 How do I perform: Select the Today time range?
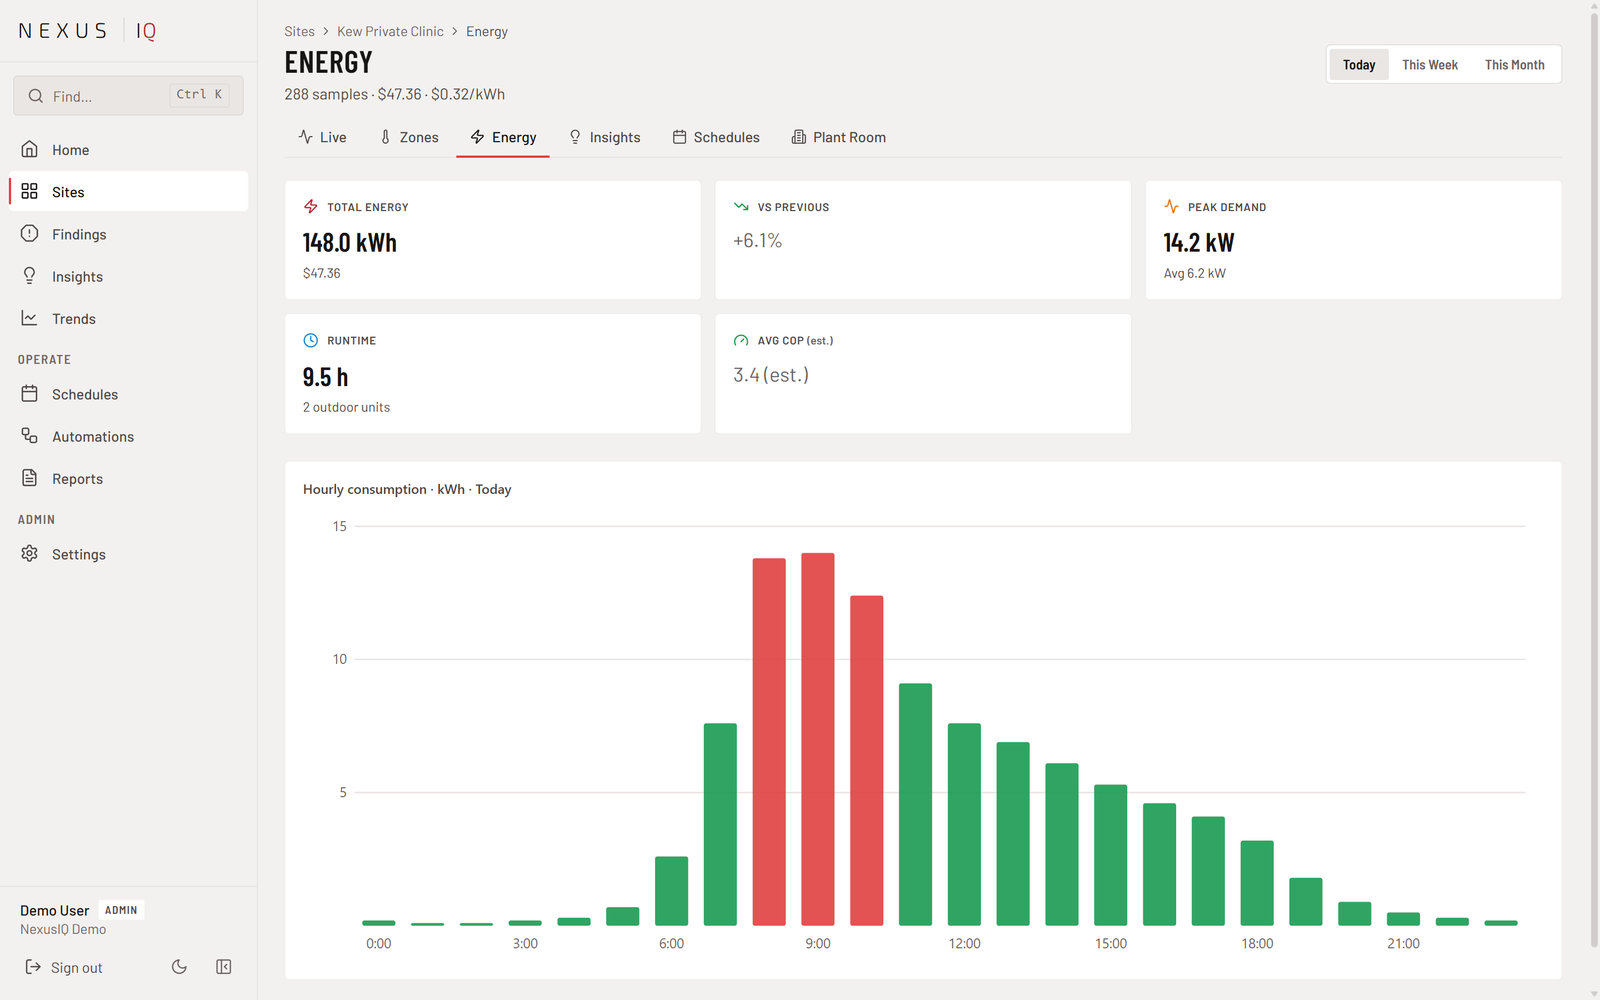1359,65
